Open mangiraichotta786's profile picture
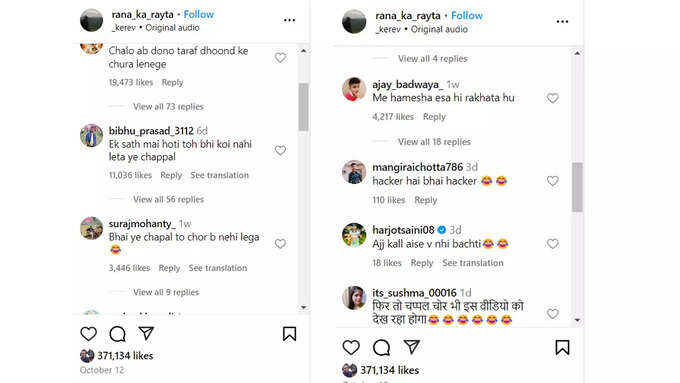680x383 pixels. [354, 172]
